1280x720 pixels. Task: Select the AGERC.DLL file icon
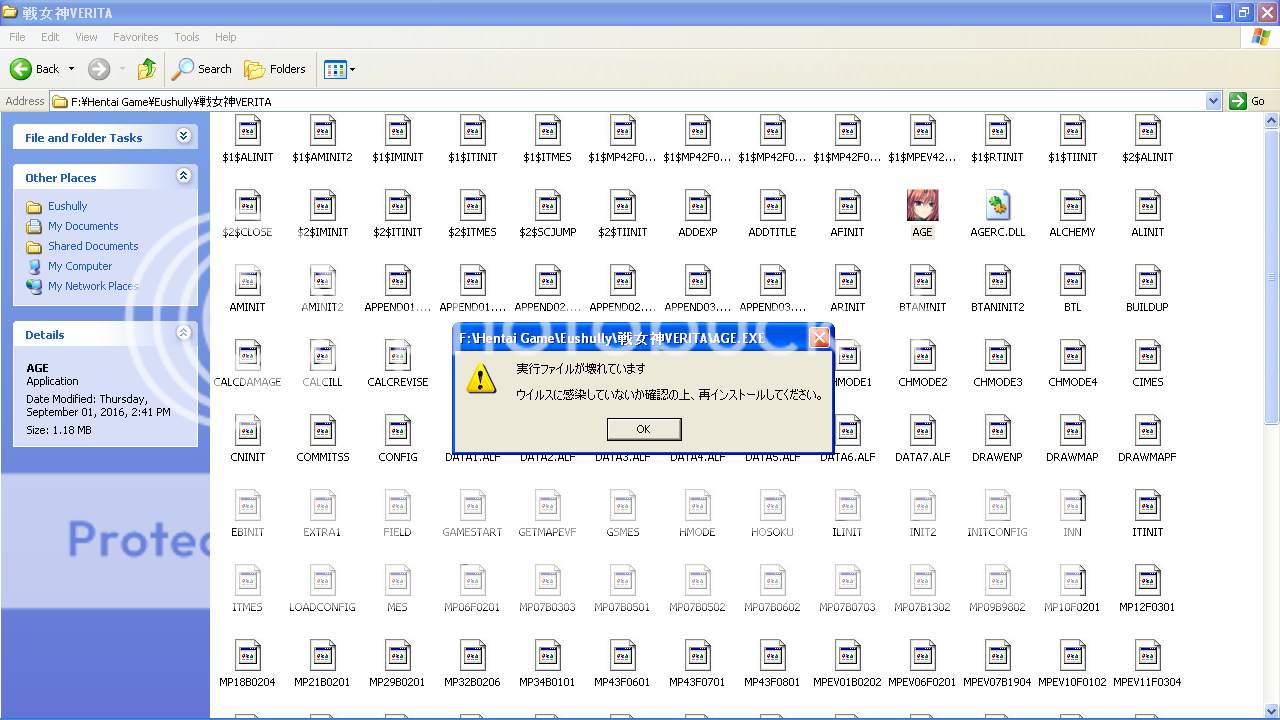(x=997, y=206)
